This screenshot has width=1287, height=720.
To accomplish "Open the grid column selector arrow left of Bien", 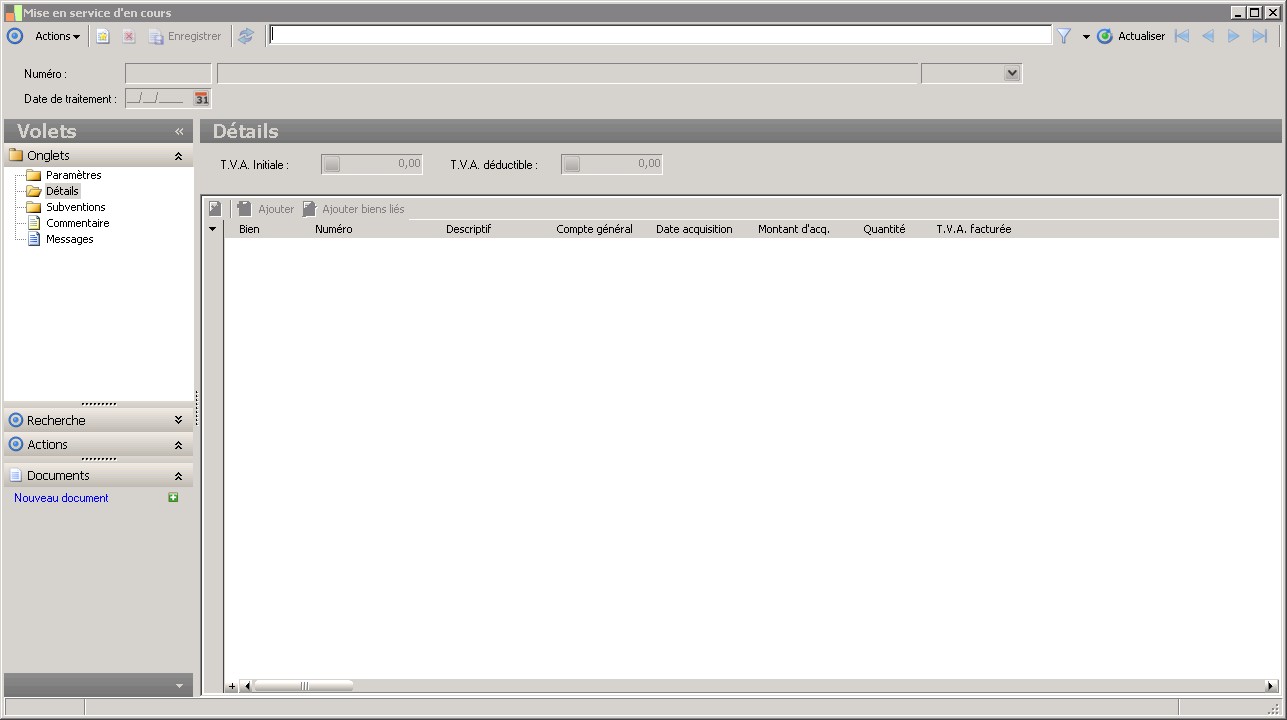I will tap(212, 229).
